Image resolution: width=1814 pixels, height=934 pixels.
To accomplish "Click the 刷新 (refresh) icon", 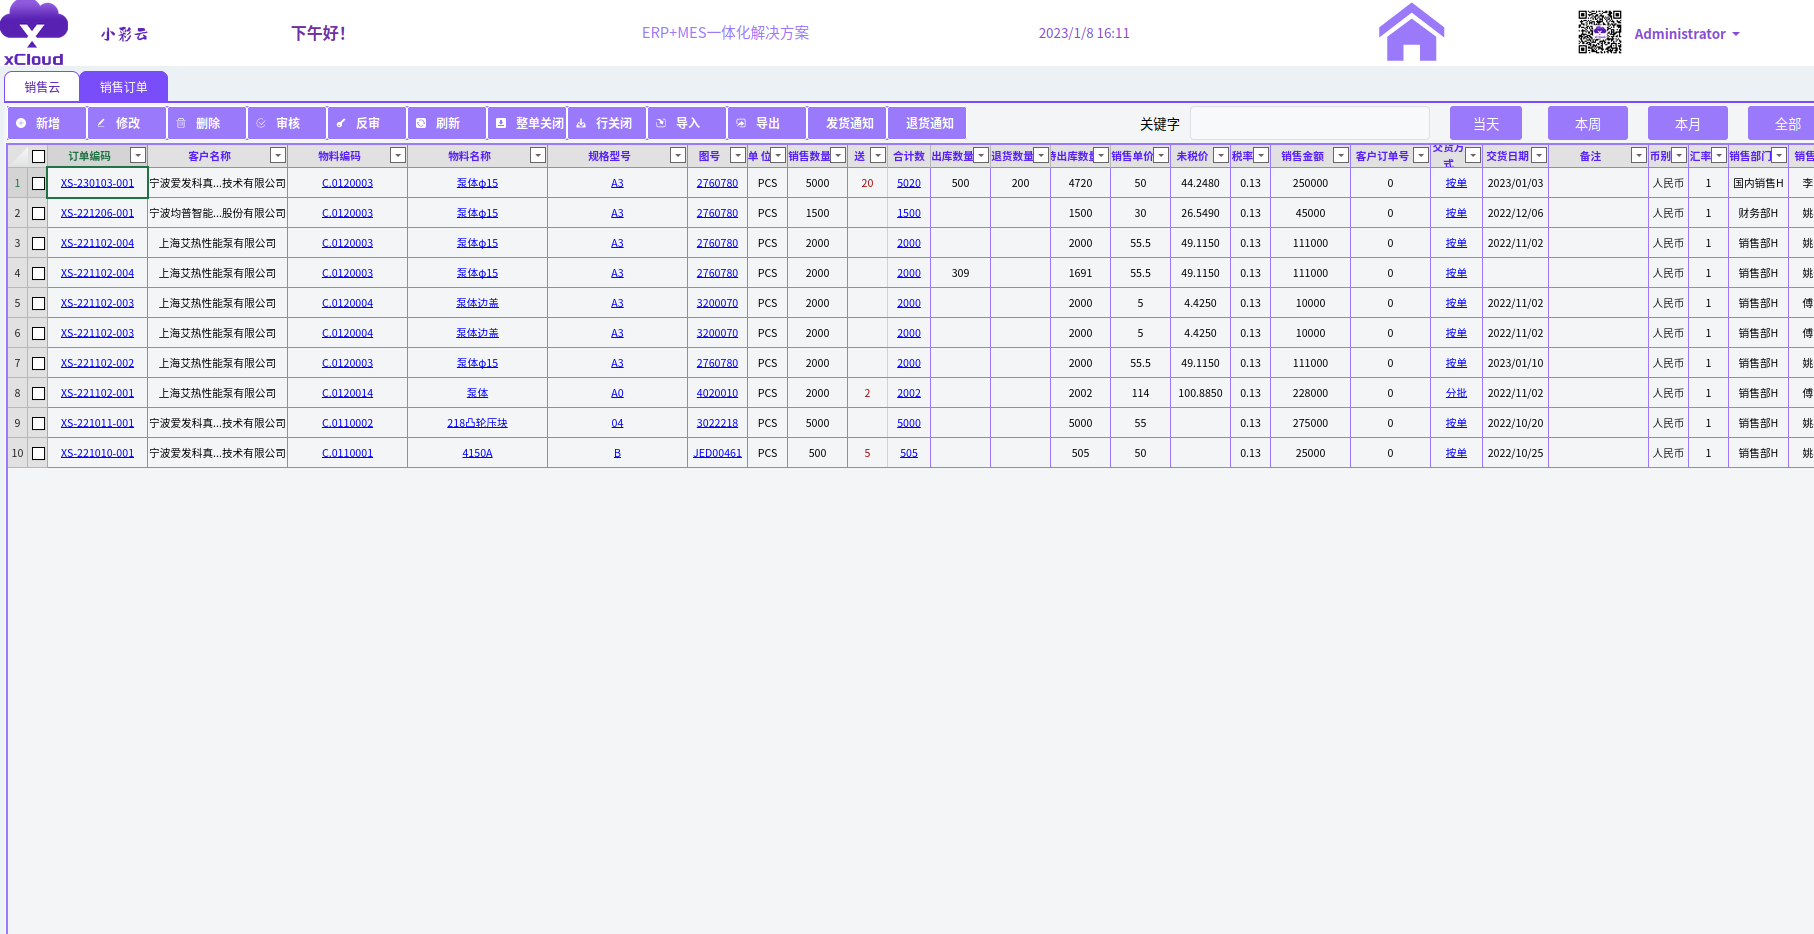I will coord(421,123).
